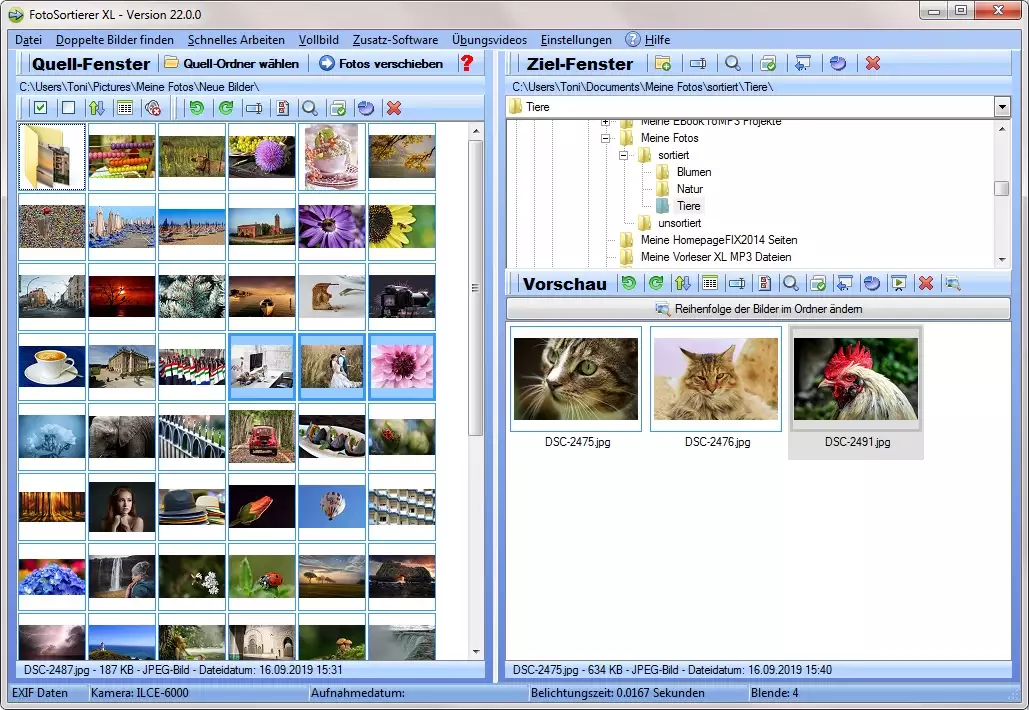The width and height of the screenshot is (1029, 710).
Task: Click slideshow play icon in Vorschau toolbar
Action: coord(898,284)
